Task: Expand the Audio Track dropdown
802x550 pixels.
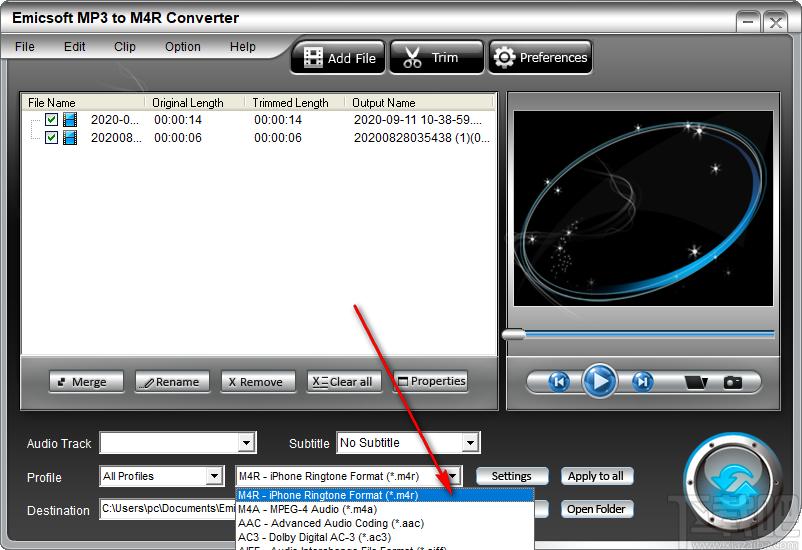Action: click(247, 443)
